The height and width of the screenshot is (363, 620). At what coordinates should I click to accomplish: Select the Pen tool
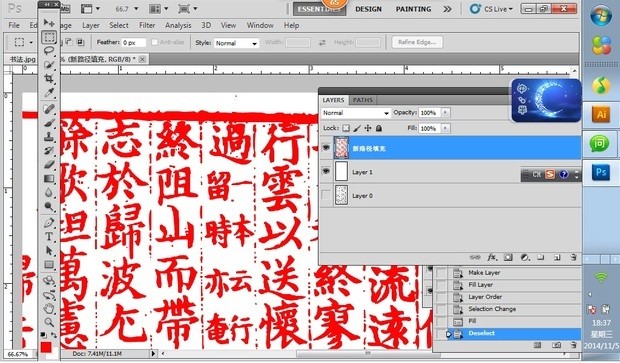pyautogui.click(x=49, y=223)
